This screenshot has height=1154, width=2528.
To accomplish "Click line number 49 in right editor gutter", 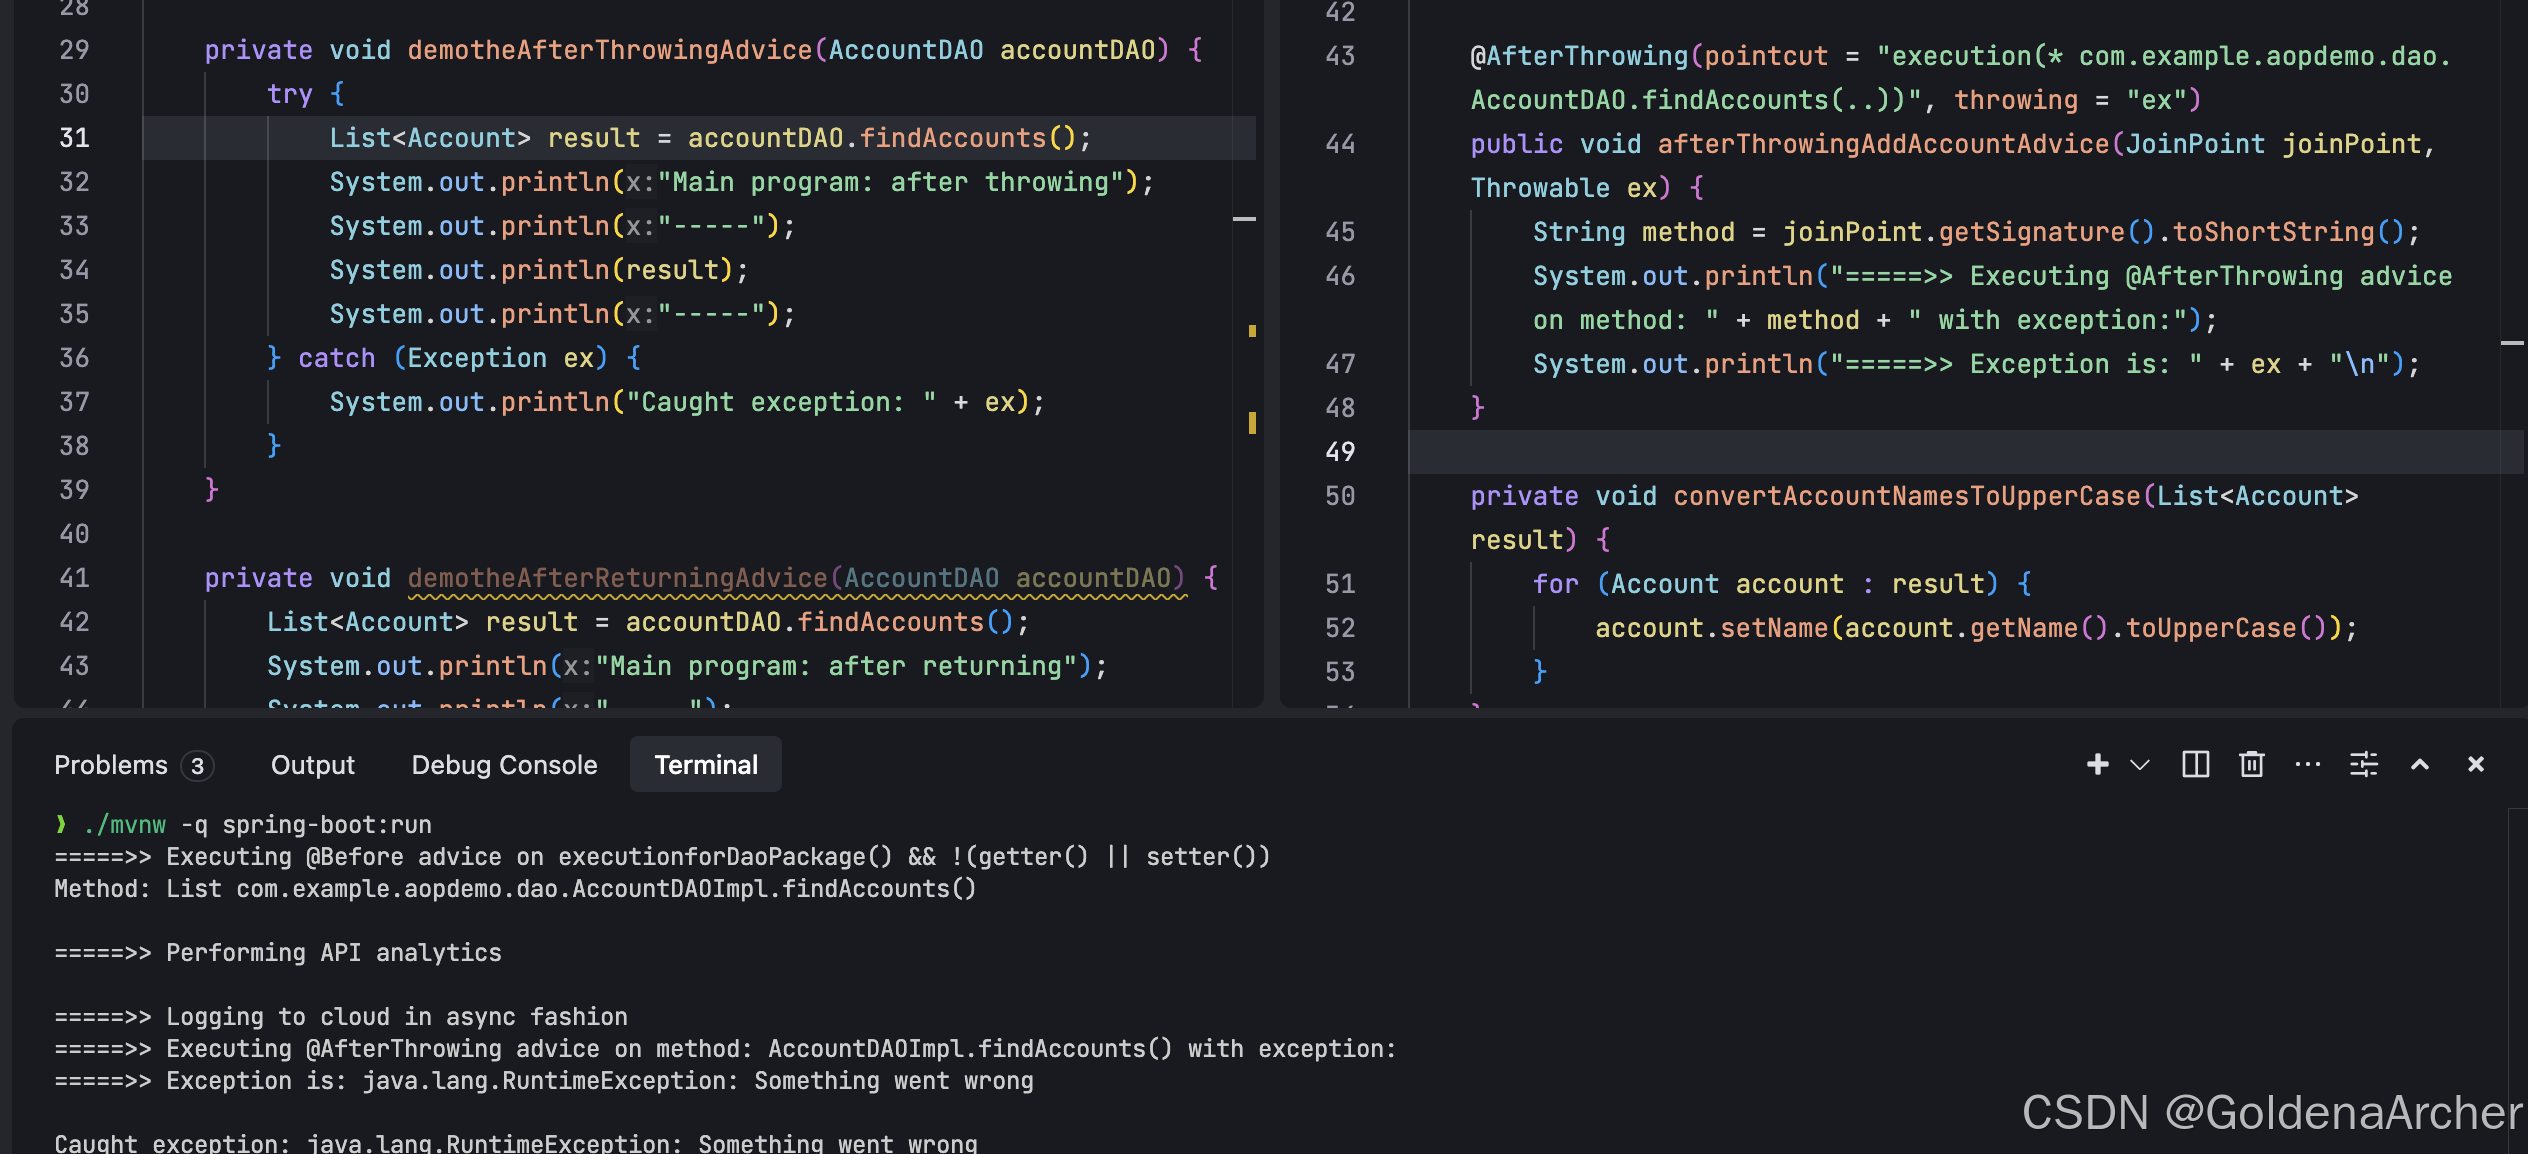I will 1339,452.
